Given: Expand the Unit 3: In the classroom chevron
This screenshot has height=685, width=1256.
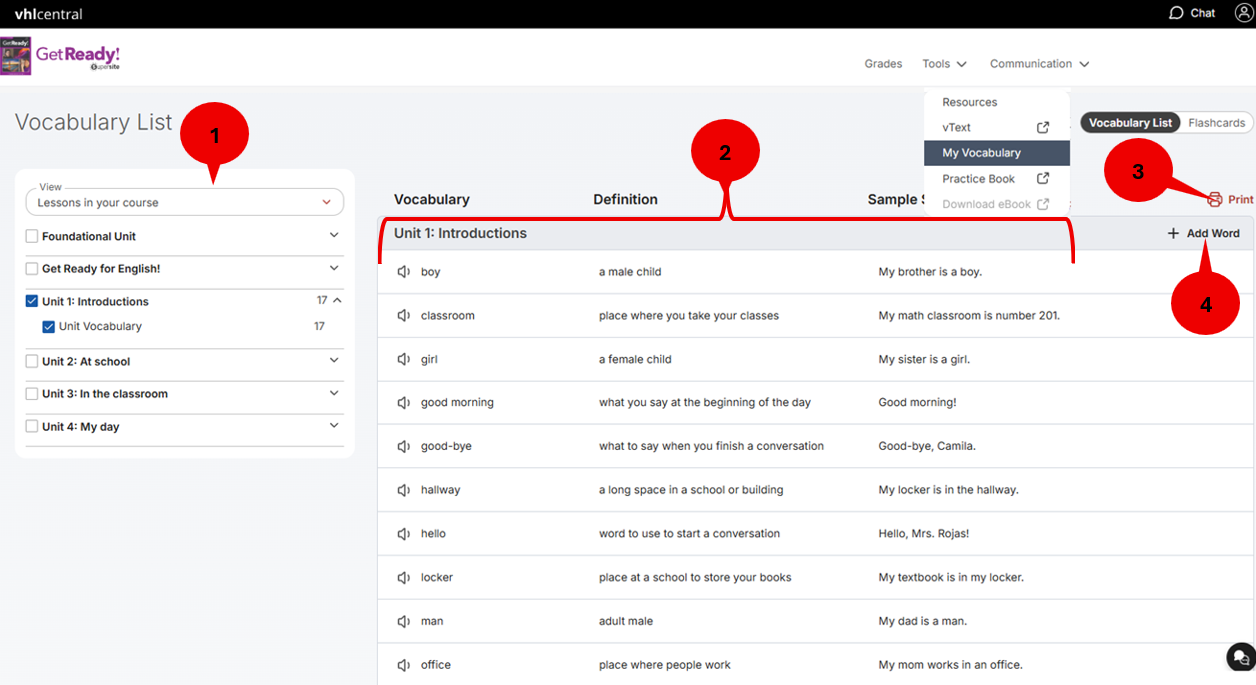Looking at the screenshot, I should (334, 393).
